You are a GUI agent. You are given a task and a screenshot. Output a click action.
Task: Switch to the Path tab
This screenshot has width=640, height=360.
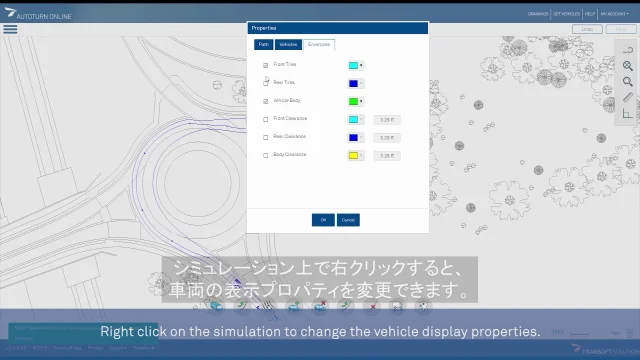[x=264, y=44]
